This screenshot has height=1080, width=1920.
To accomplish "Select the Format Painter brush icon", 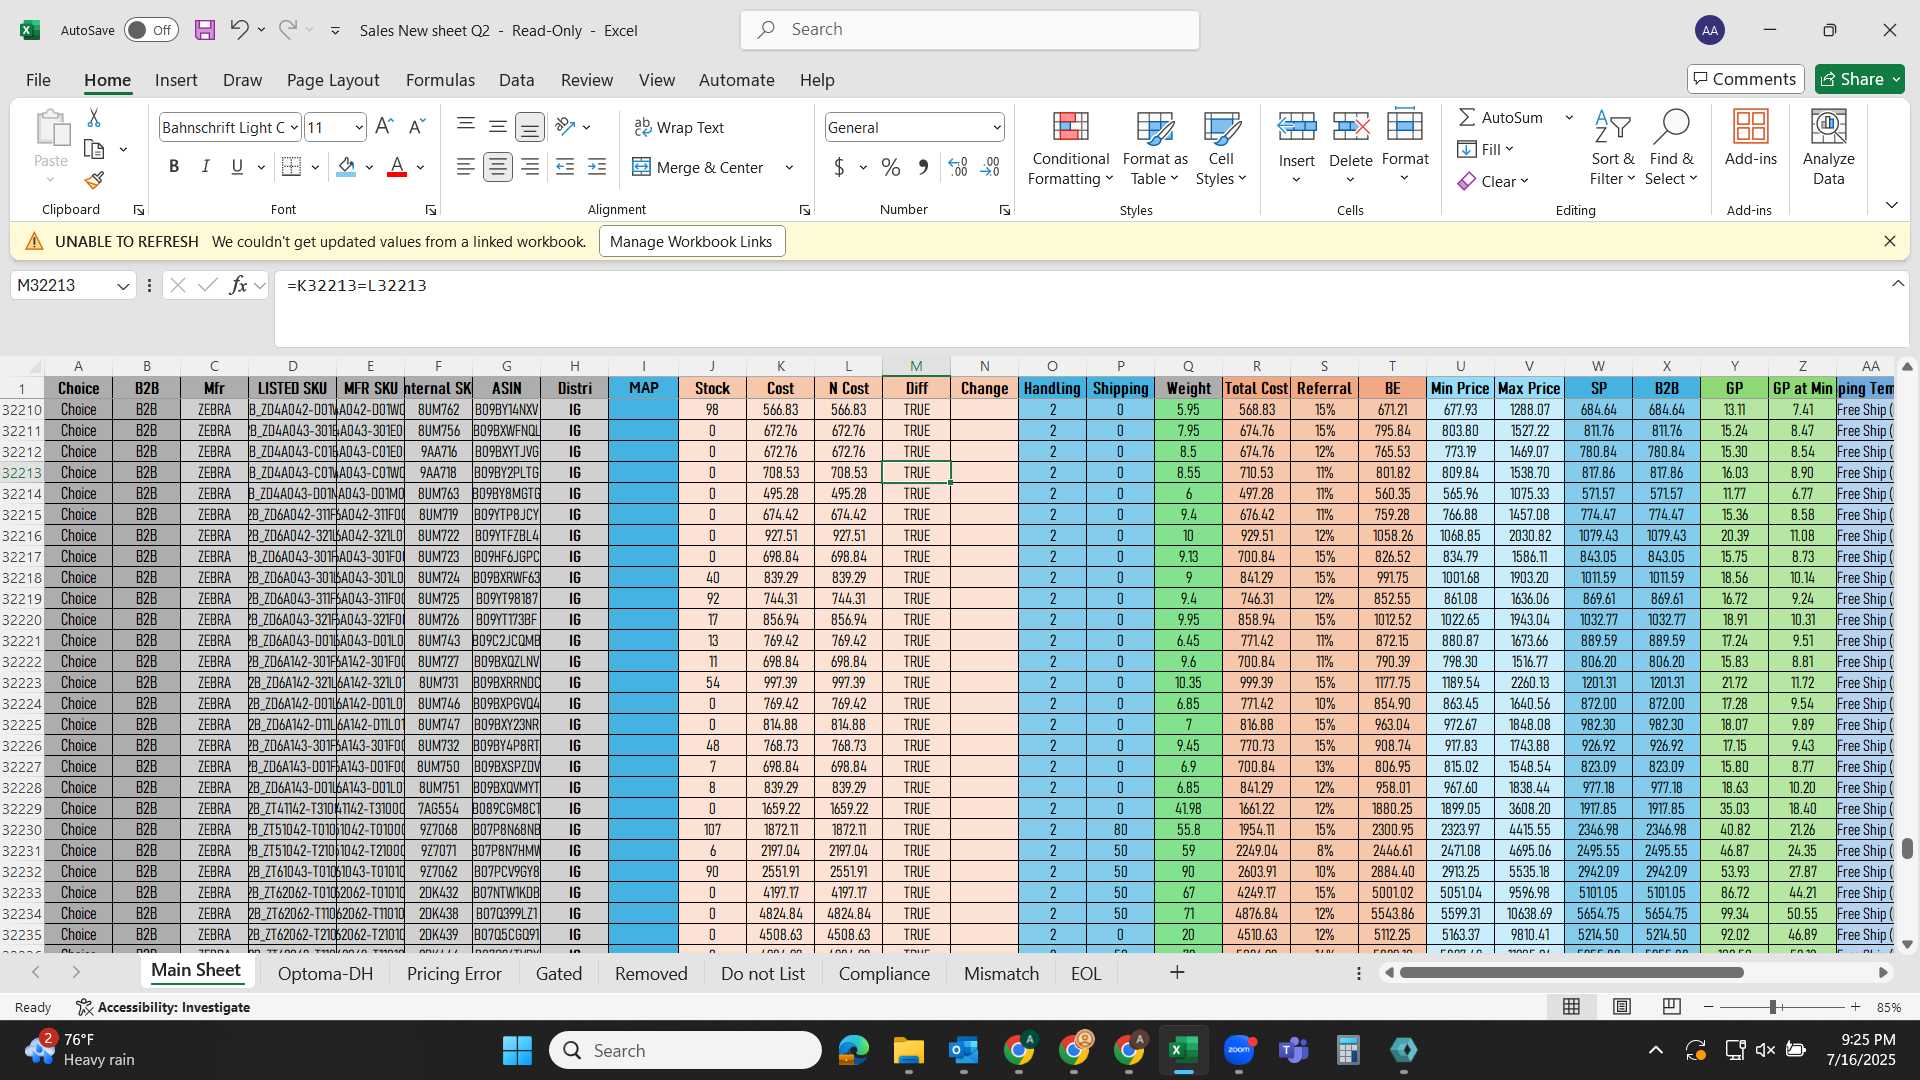I will 94,181.
